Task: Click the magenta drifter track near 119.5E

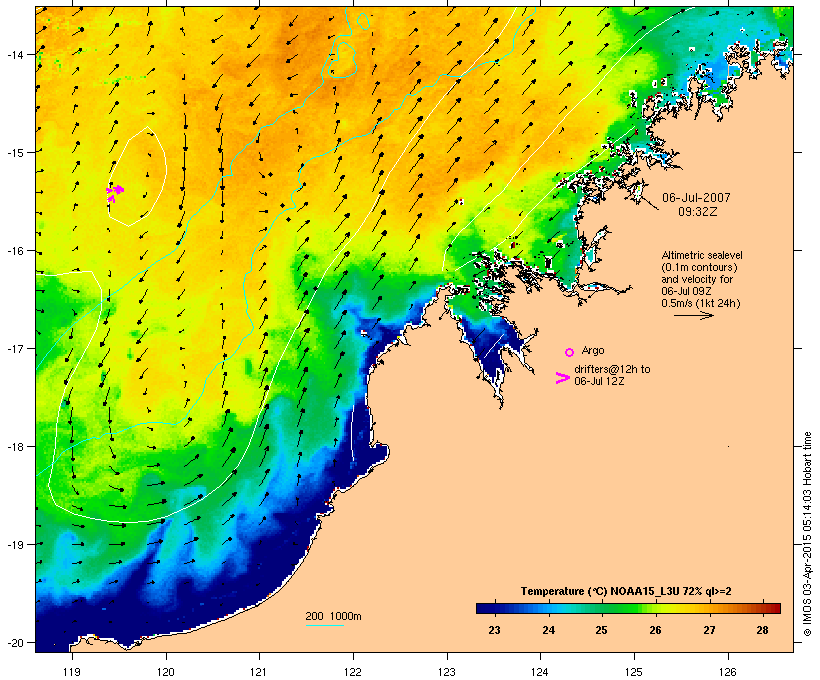Action: pyautogui.click(x=115, y=192)
